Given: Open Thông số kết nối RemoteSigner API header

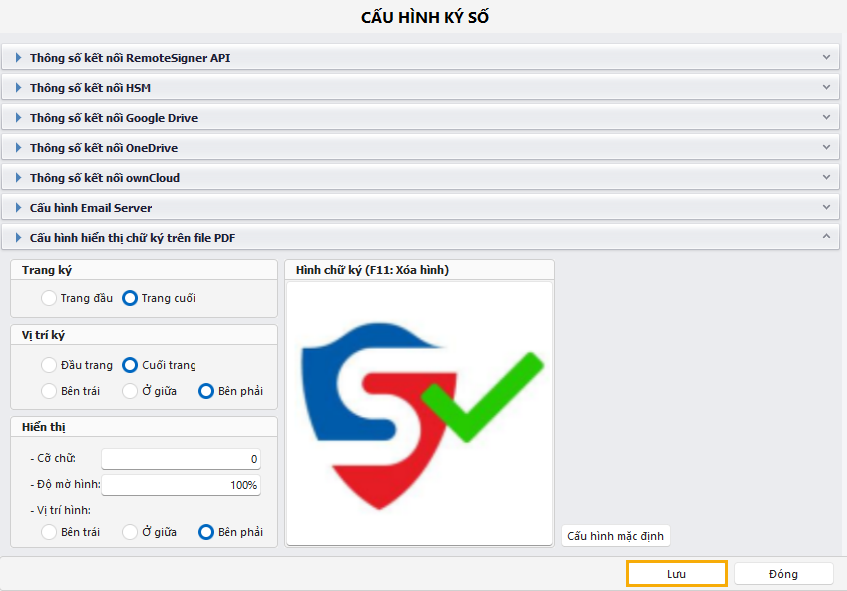Looking at the screenshot, I should click(x=420, y=57).
